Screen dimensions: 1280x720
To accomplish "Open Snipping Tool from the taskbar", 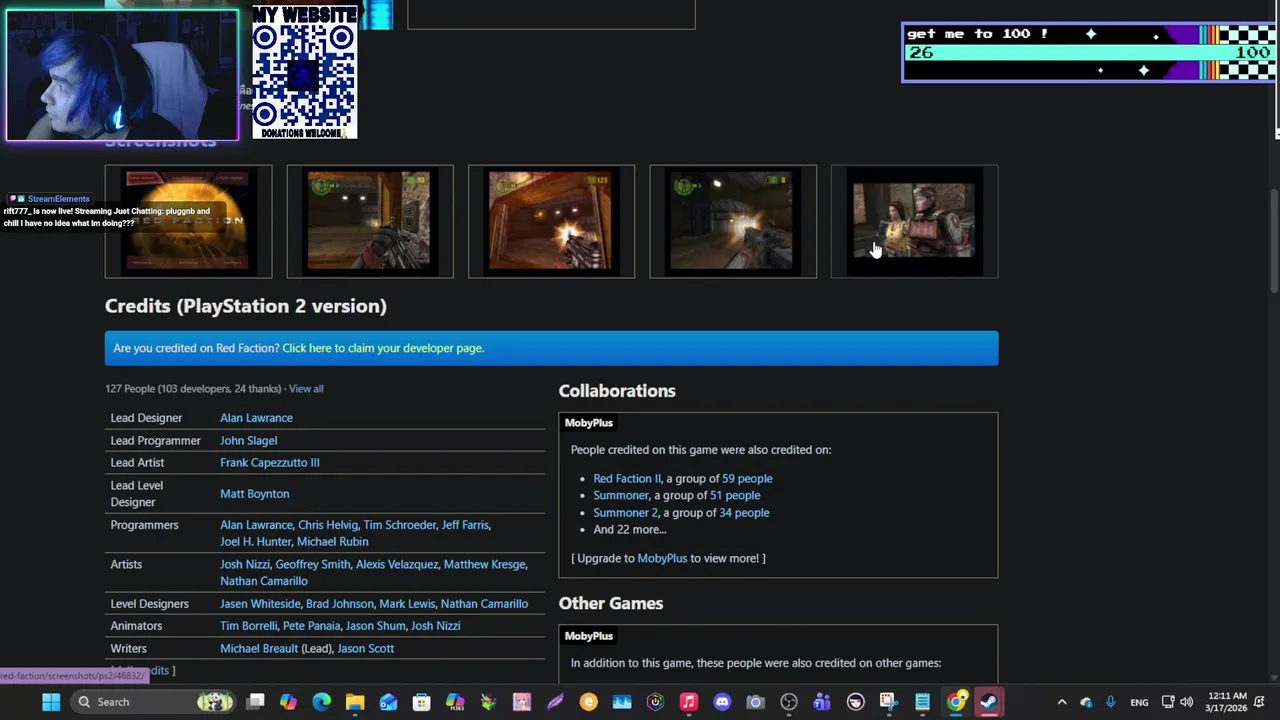I will click(888, 702).
